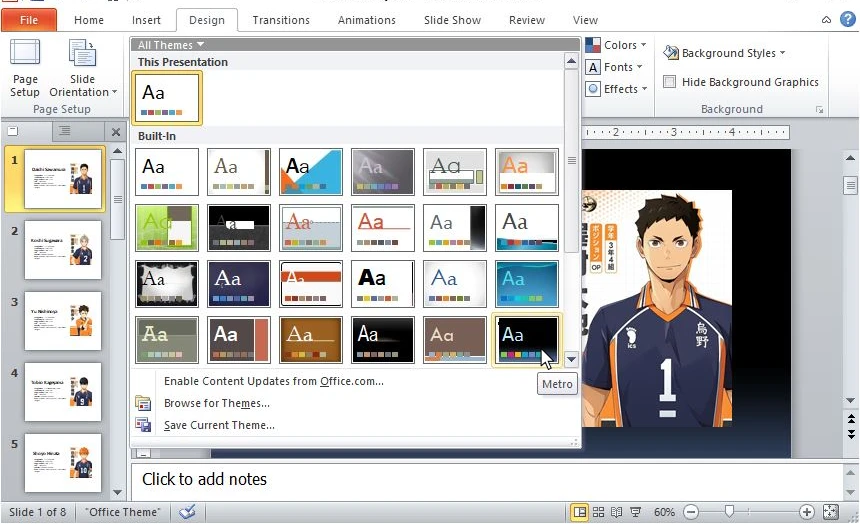
Task: Select the Metro dark theme thumbnail
Action: [527, 340]
